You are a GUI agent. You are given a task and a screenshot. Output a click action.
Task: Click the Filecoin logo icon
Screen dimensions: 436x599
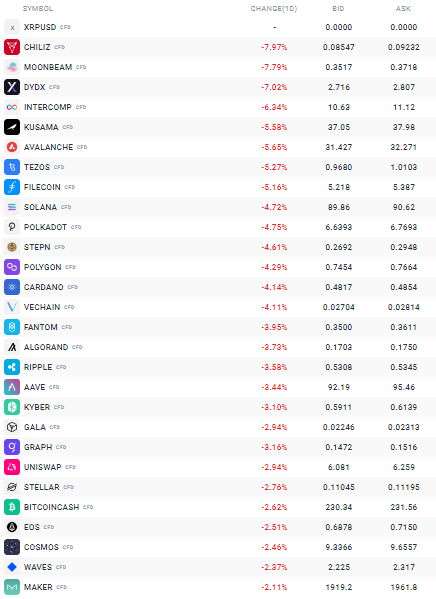click(12, 187)
